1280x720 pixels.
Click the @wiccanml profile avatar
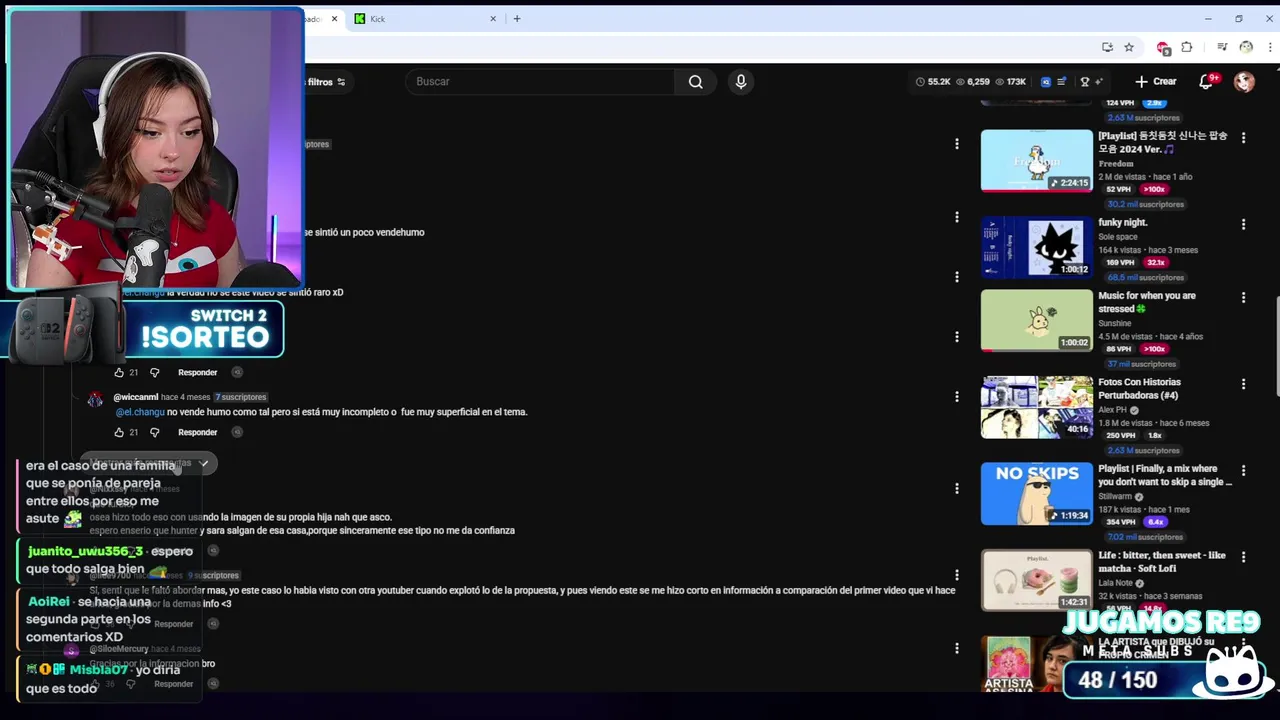[95, 400]
